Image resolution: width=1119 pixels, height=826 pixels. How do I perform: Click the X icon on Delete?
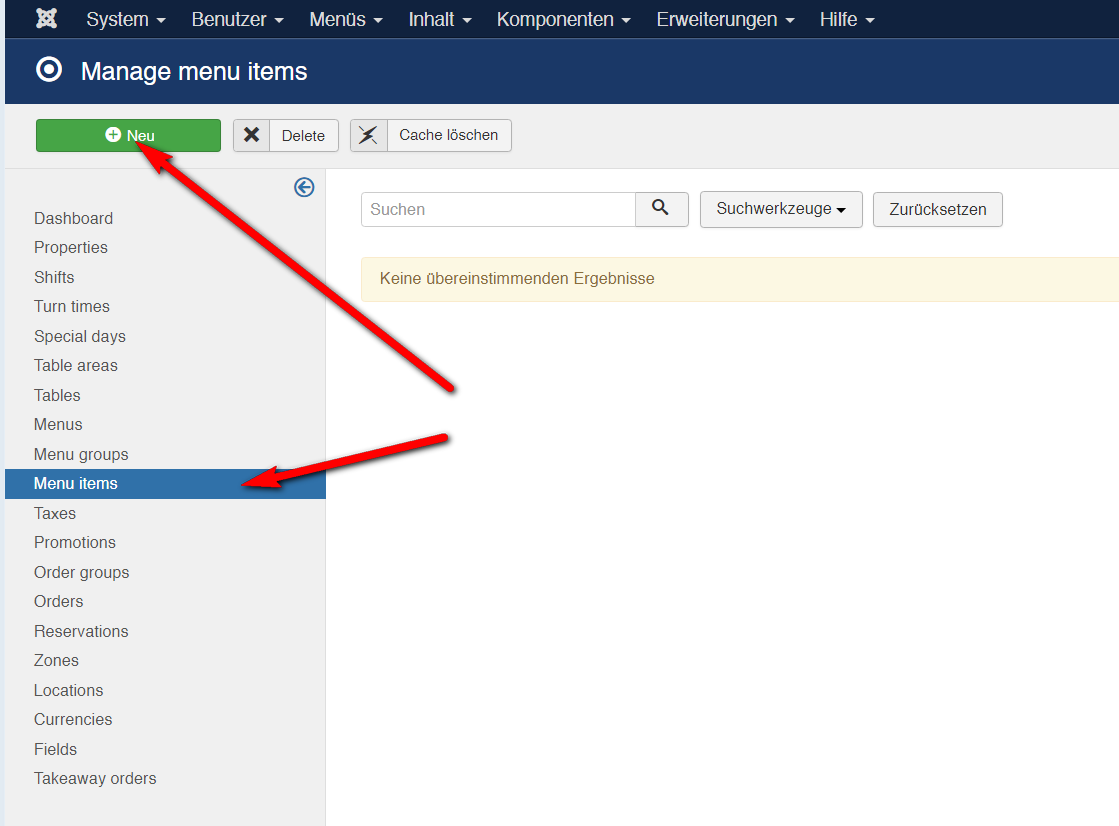(x=252, y=135)
